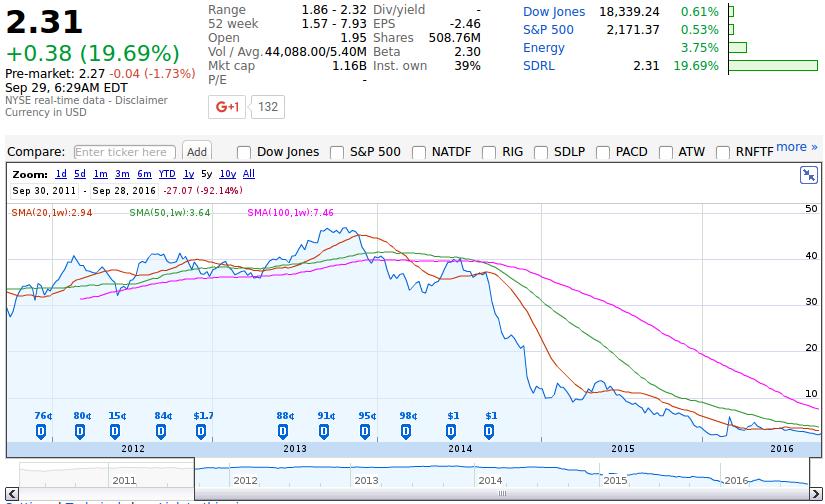Open the 15¢ dividend marker
Image resolution: width=825 pixels, height=504 pixels.
(x=115, y=432)
